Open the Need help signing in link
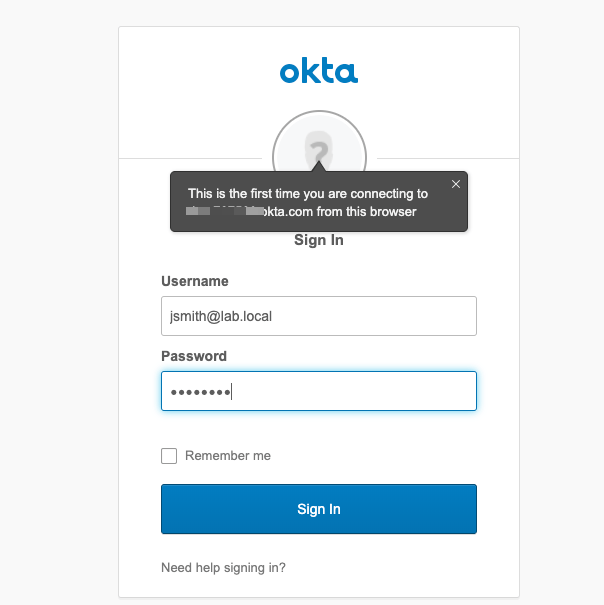The image size is (604, 605). [x=223, y=568]
